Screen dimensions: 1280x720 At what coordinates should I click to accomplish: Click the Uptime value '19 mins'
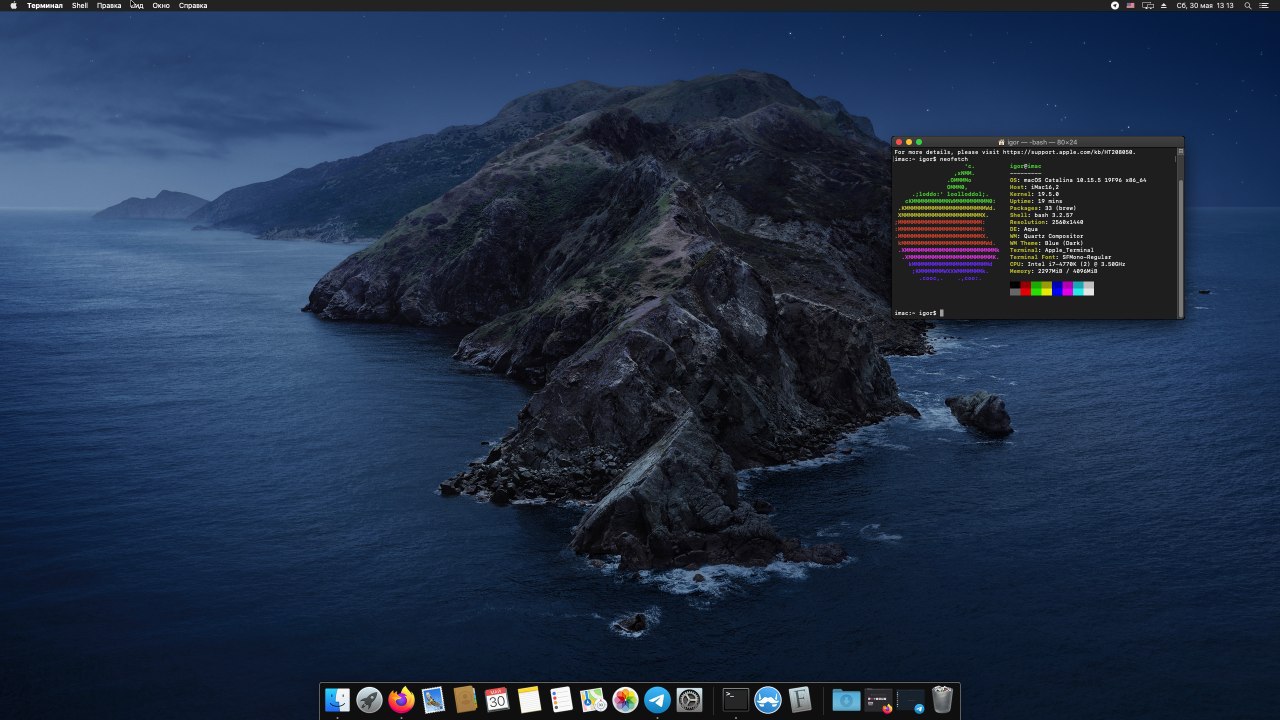pos(1048,201)
